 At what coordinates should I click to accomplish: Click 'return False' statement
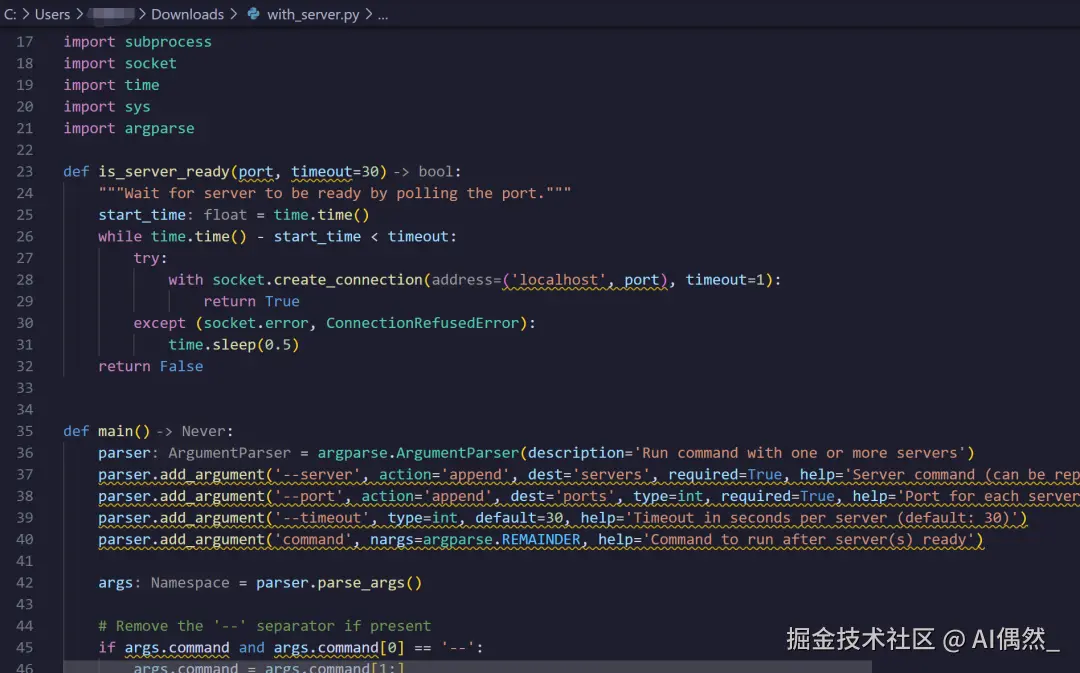(x=151, y=366)
